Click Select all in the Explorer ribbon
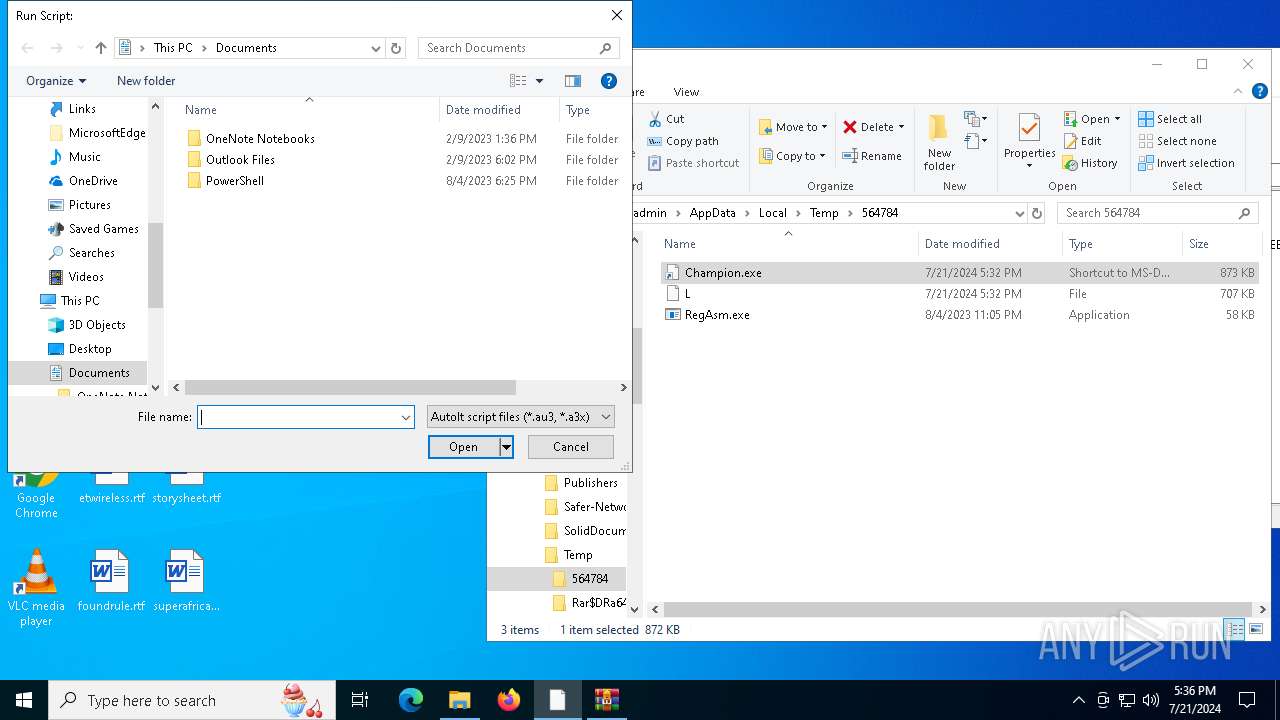Screen dimensions: 1280x720 point(1170,119)
